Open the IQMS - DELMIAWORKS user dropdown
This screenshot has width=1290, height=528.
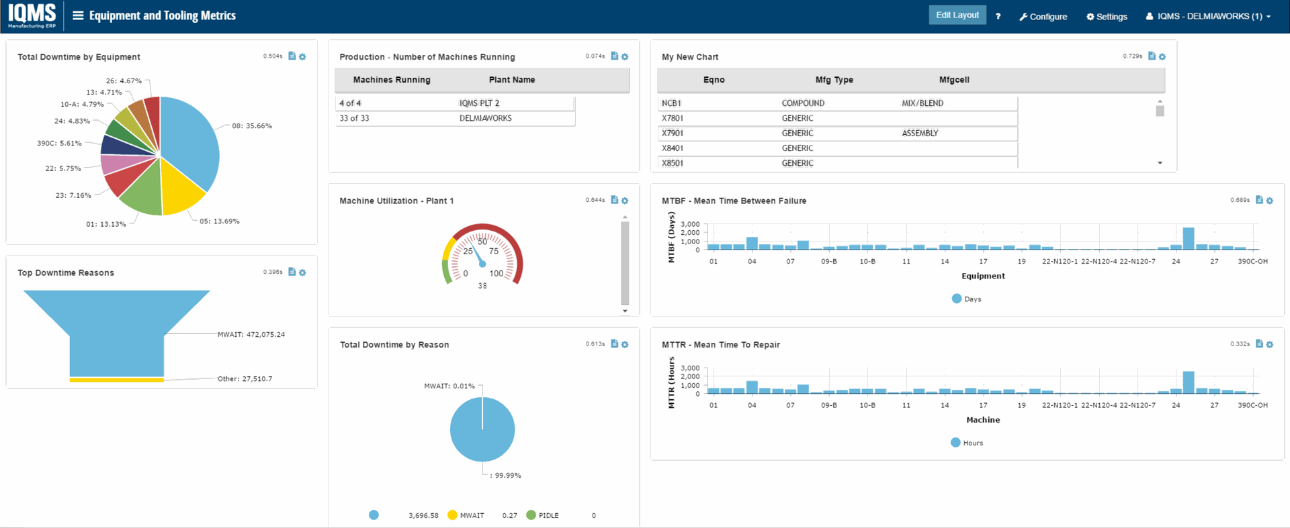1207,16
